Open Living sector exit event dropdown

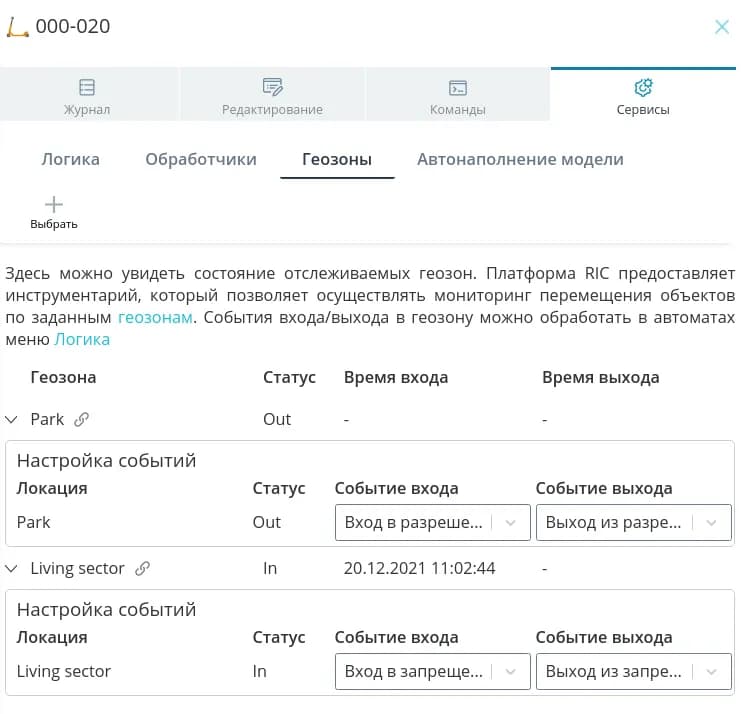633,671
